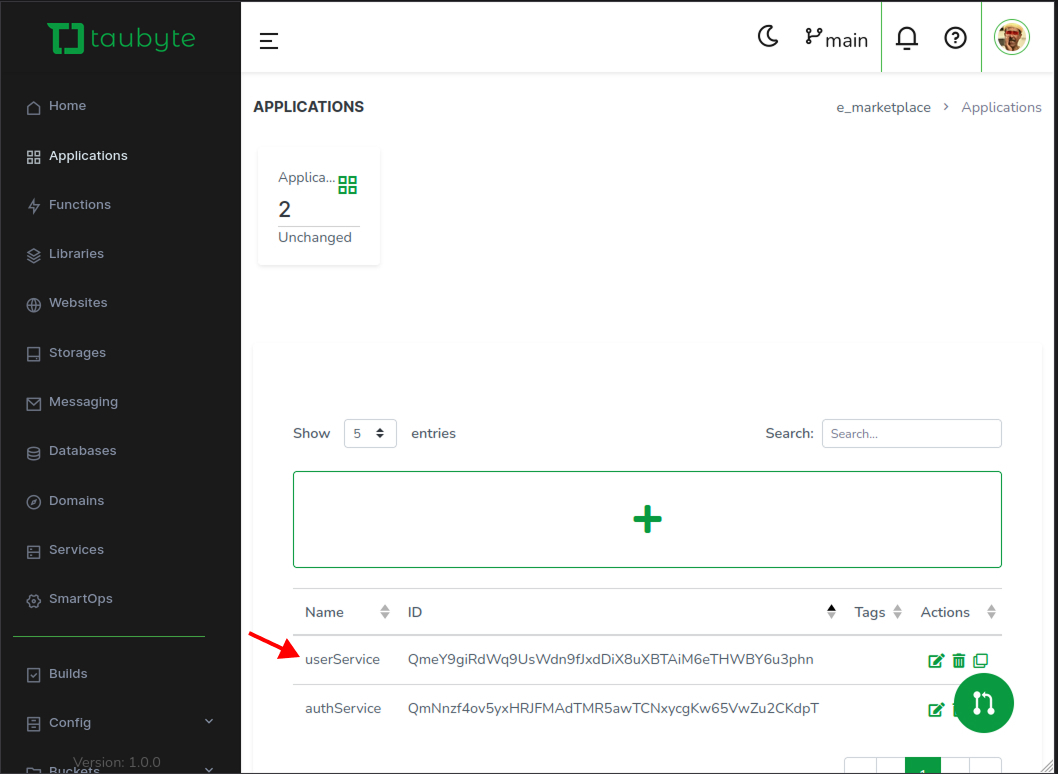Image resolution: width=1058 pixels, height=774 pixels.
Task: Copy the userService application
Action: coord(980,661)
